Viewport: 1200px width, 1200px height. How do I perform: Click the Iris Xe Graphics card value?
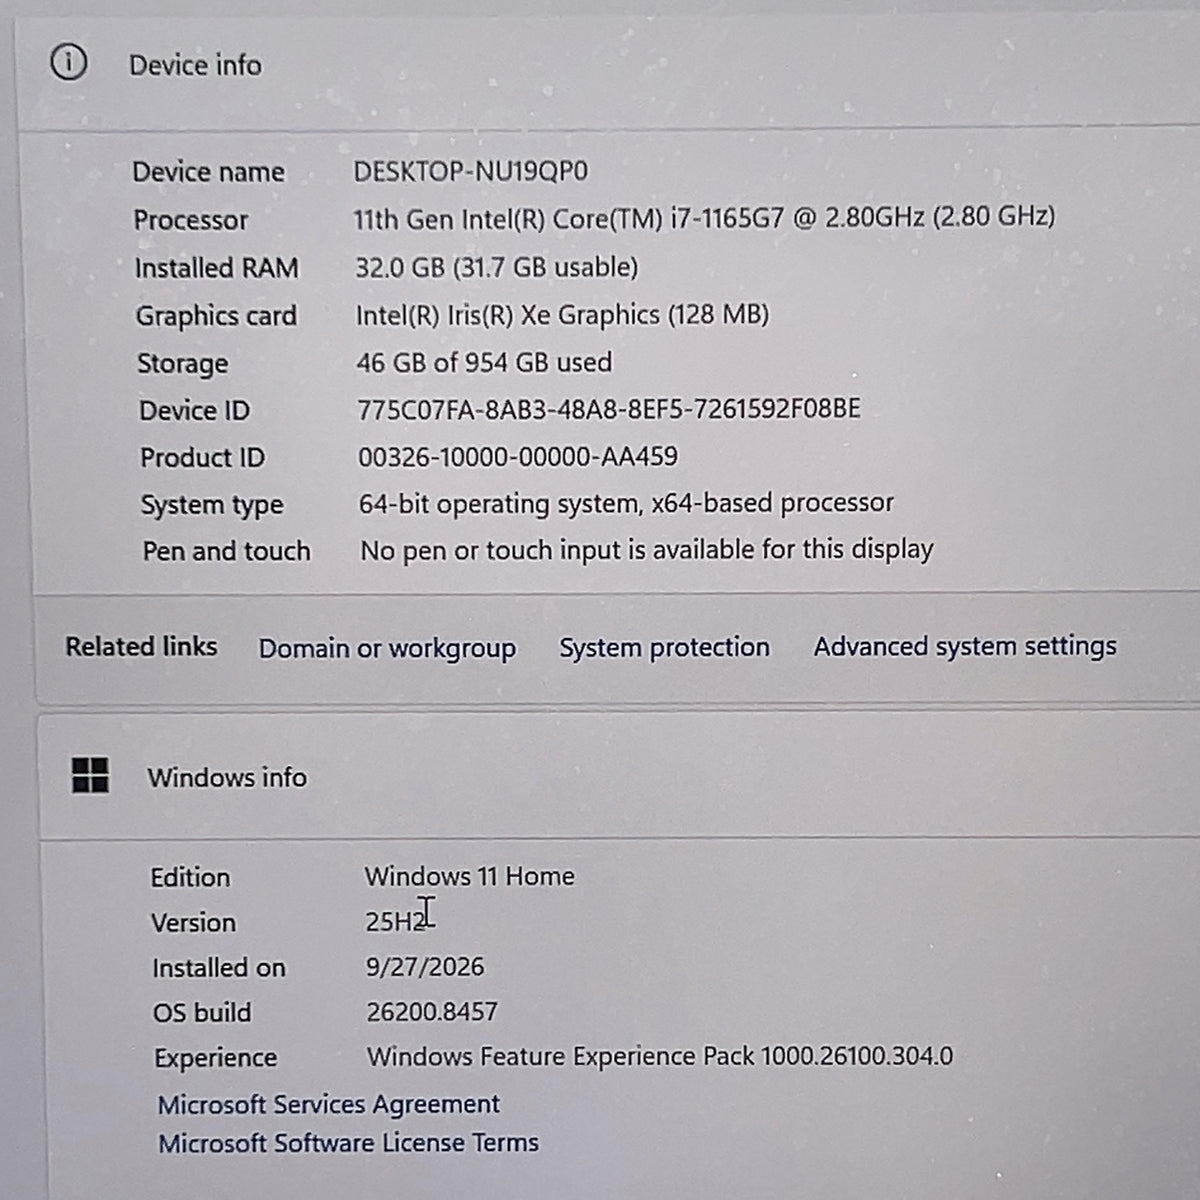[x=562, y=315]
